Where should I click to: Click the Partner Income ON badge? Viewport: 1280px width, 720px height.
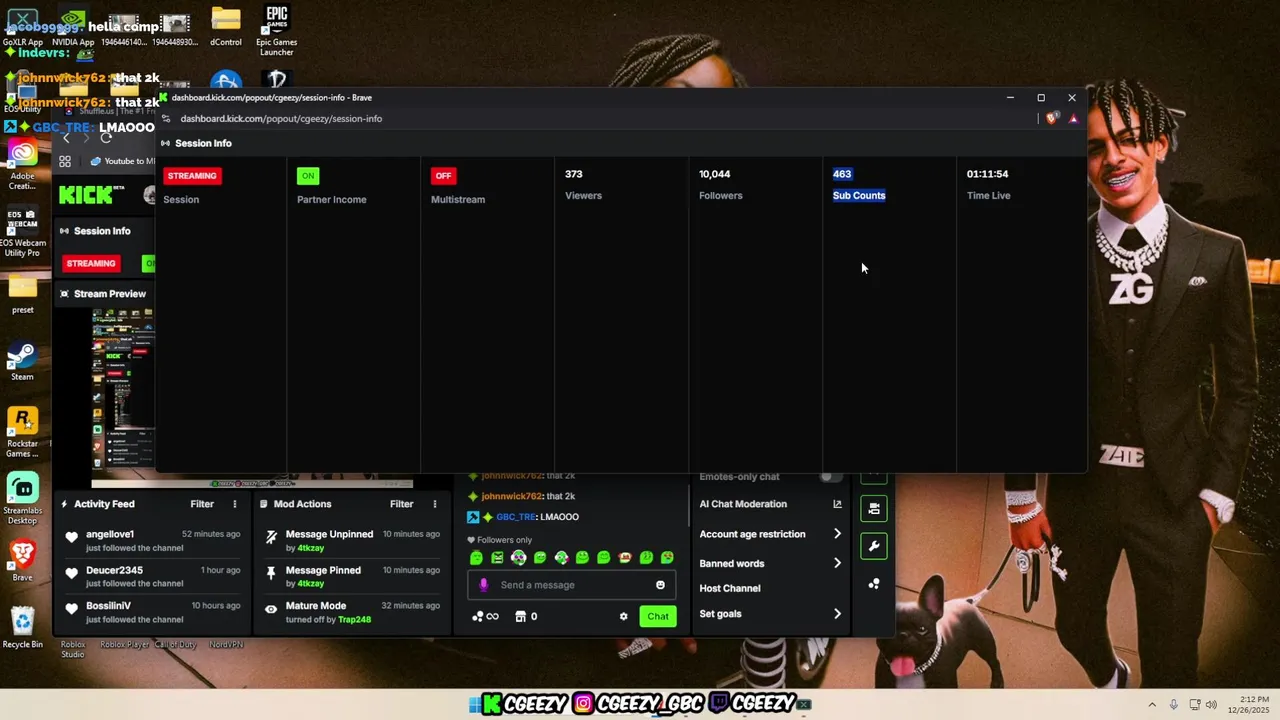tap(308, 176)
